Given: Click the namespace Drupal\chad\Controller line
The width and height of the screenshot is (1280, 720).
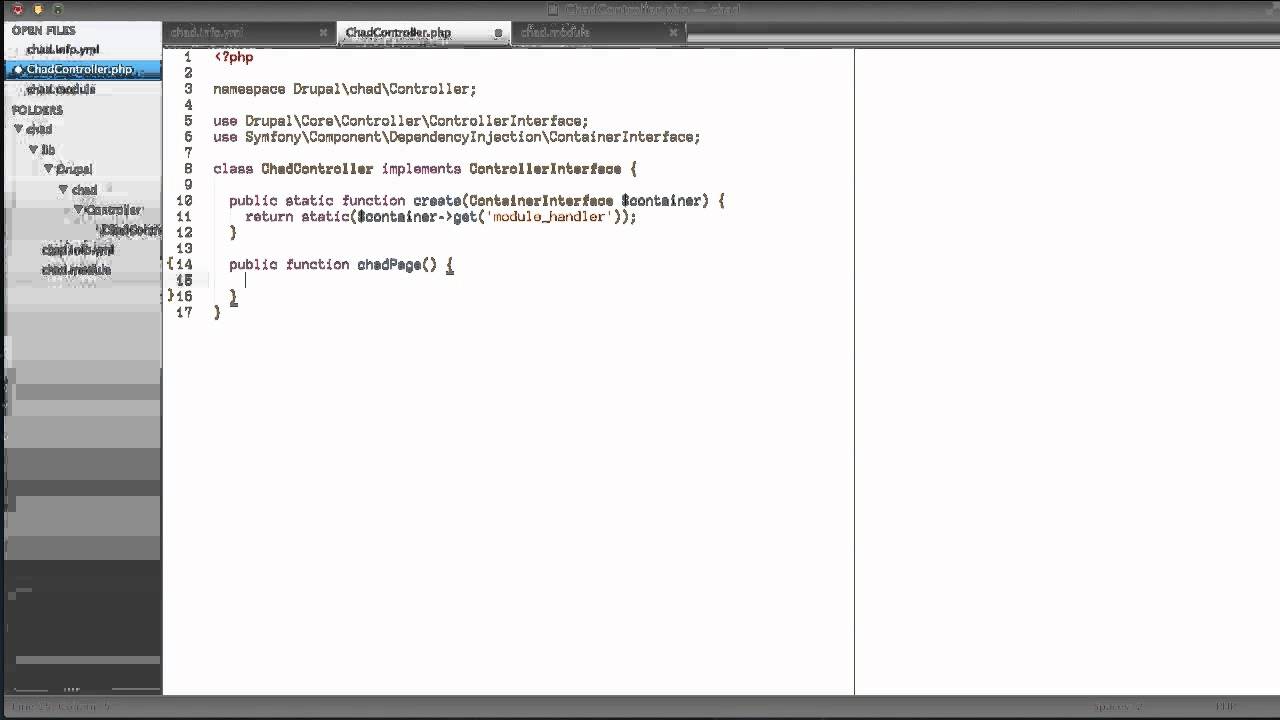Looking at the screenshot, I should tap(345, 89).
